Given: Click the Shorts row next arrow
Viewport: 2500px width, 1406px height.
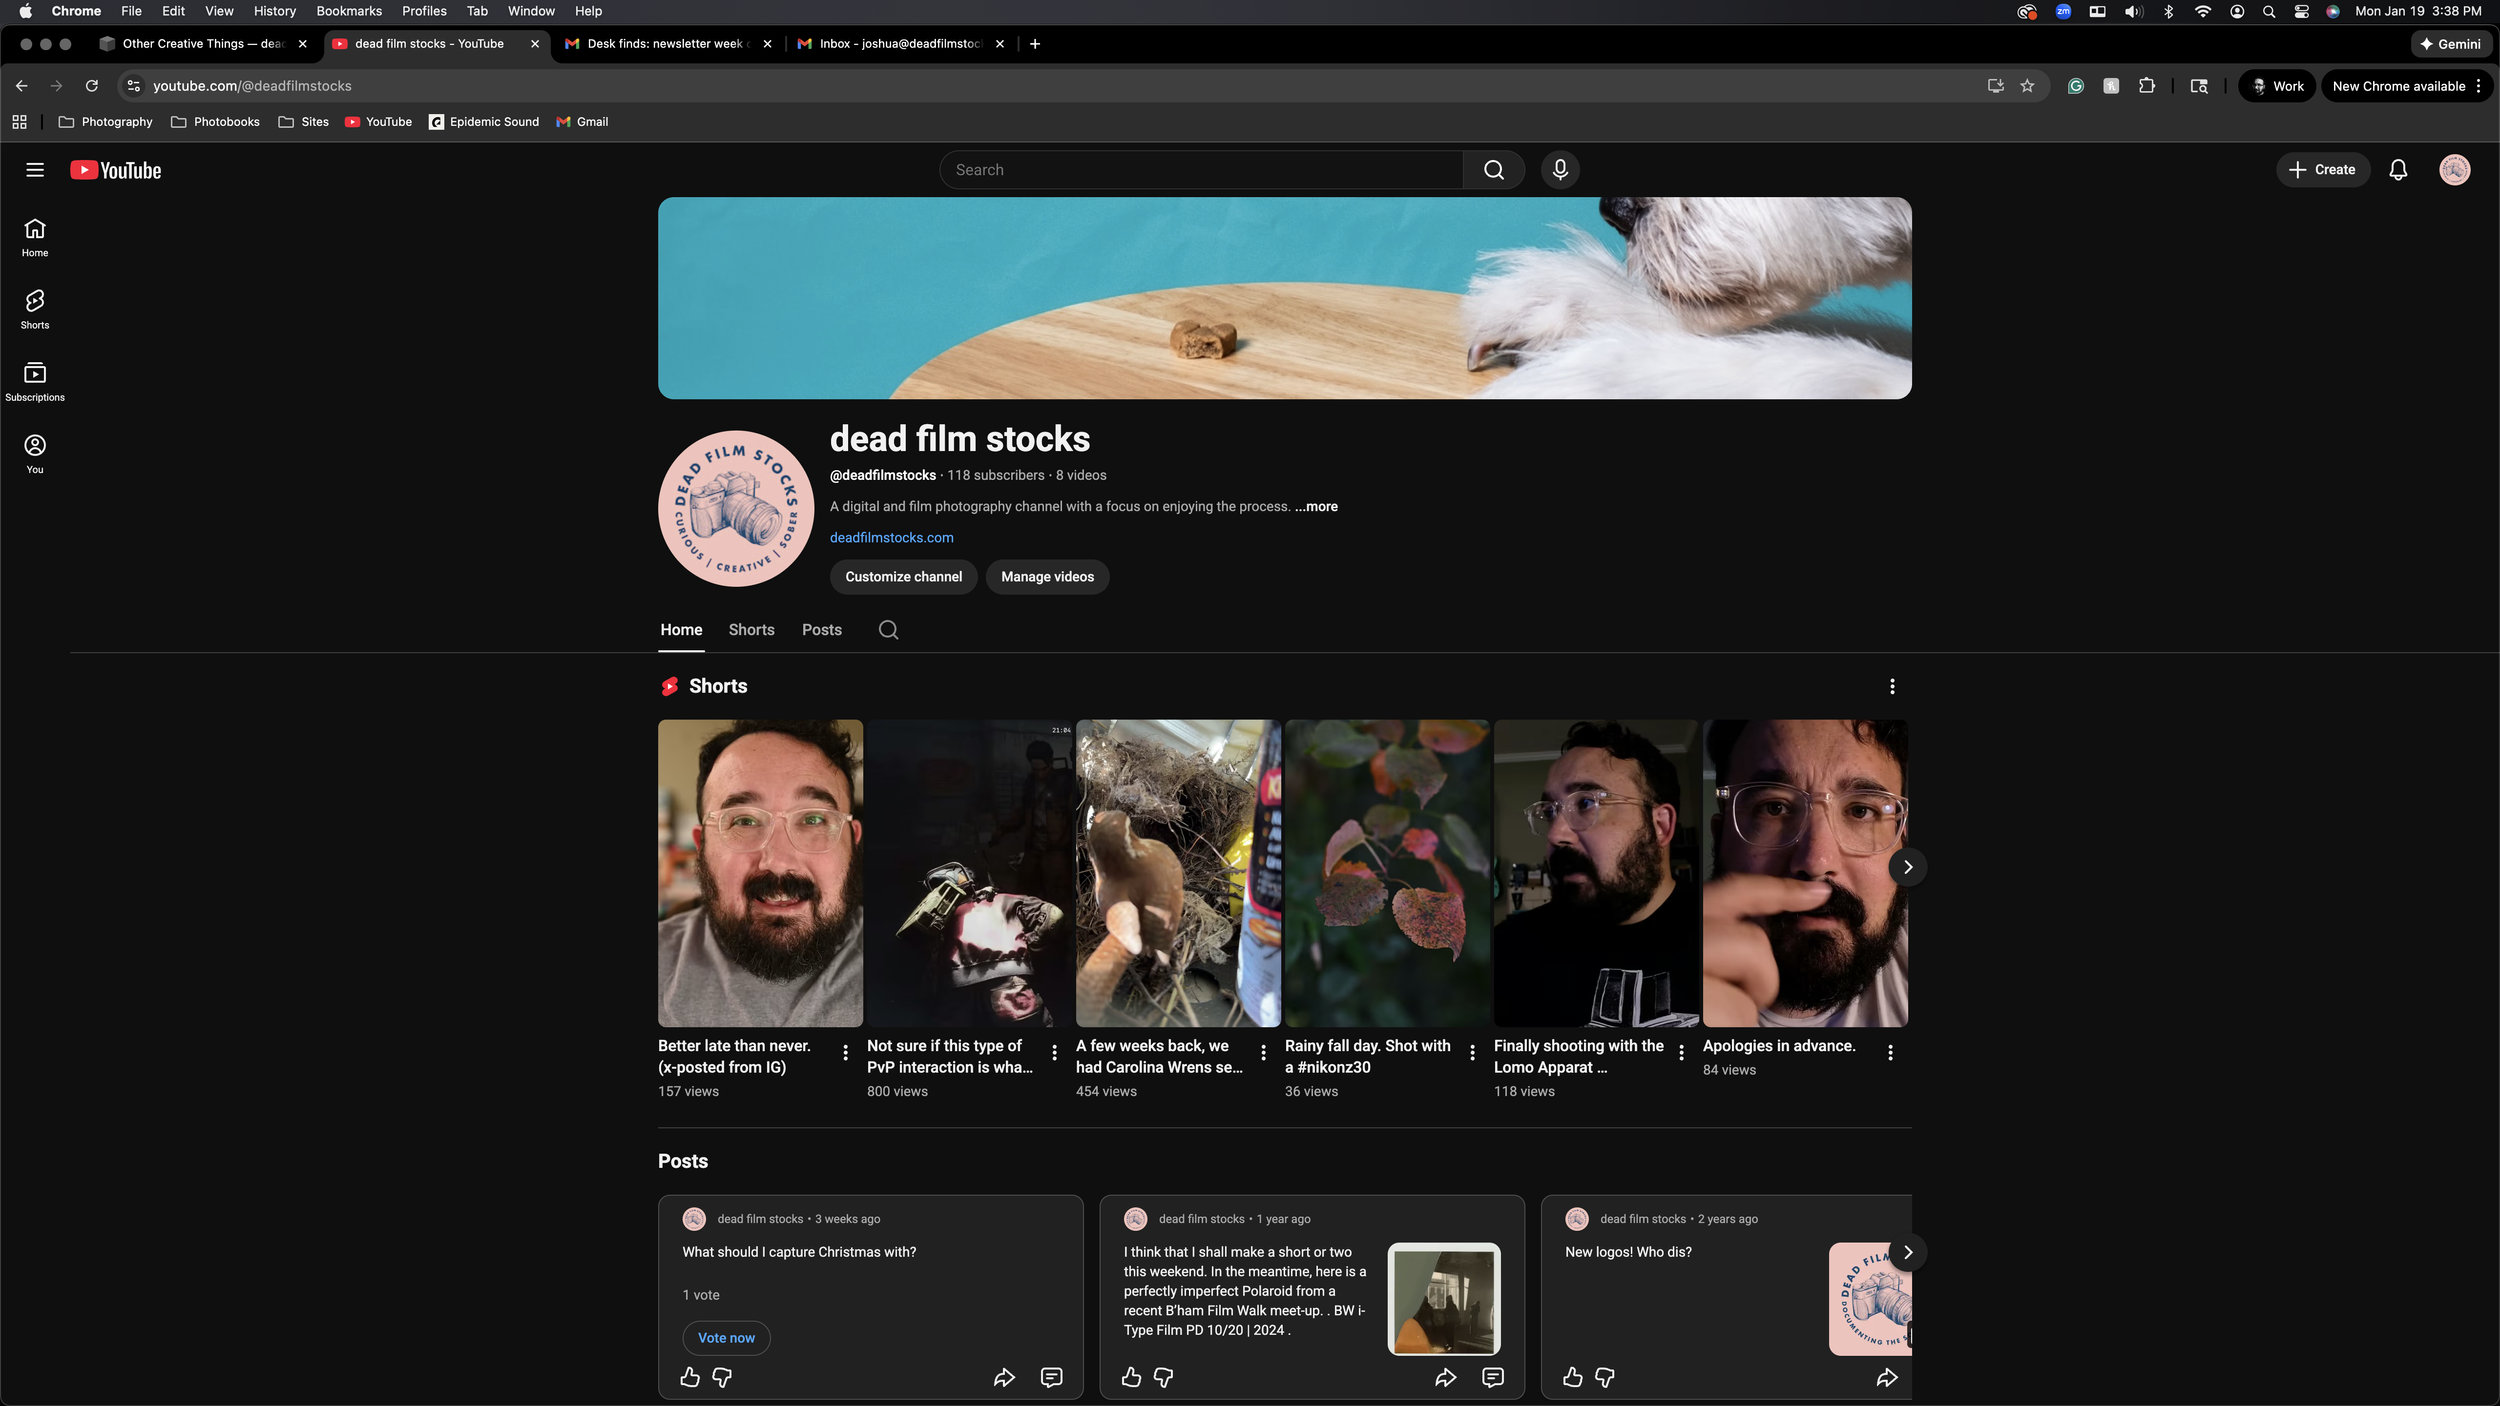Looking at the screenshot, I should 1906,867.
